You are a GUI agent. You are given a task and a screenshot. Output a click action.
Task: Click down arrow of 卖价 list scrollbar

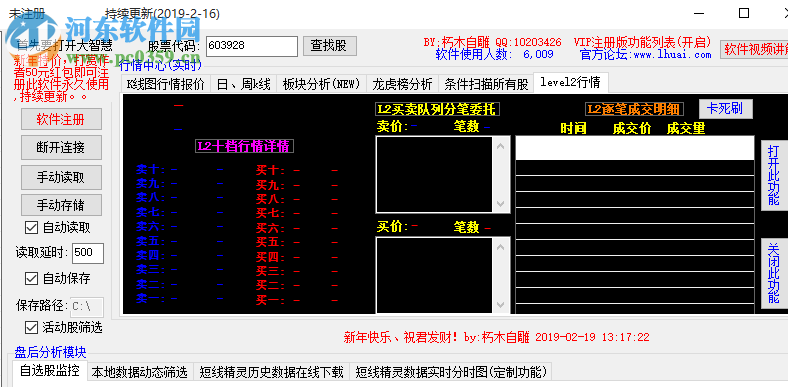[500, 204]
